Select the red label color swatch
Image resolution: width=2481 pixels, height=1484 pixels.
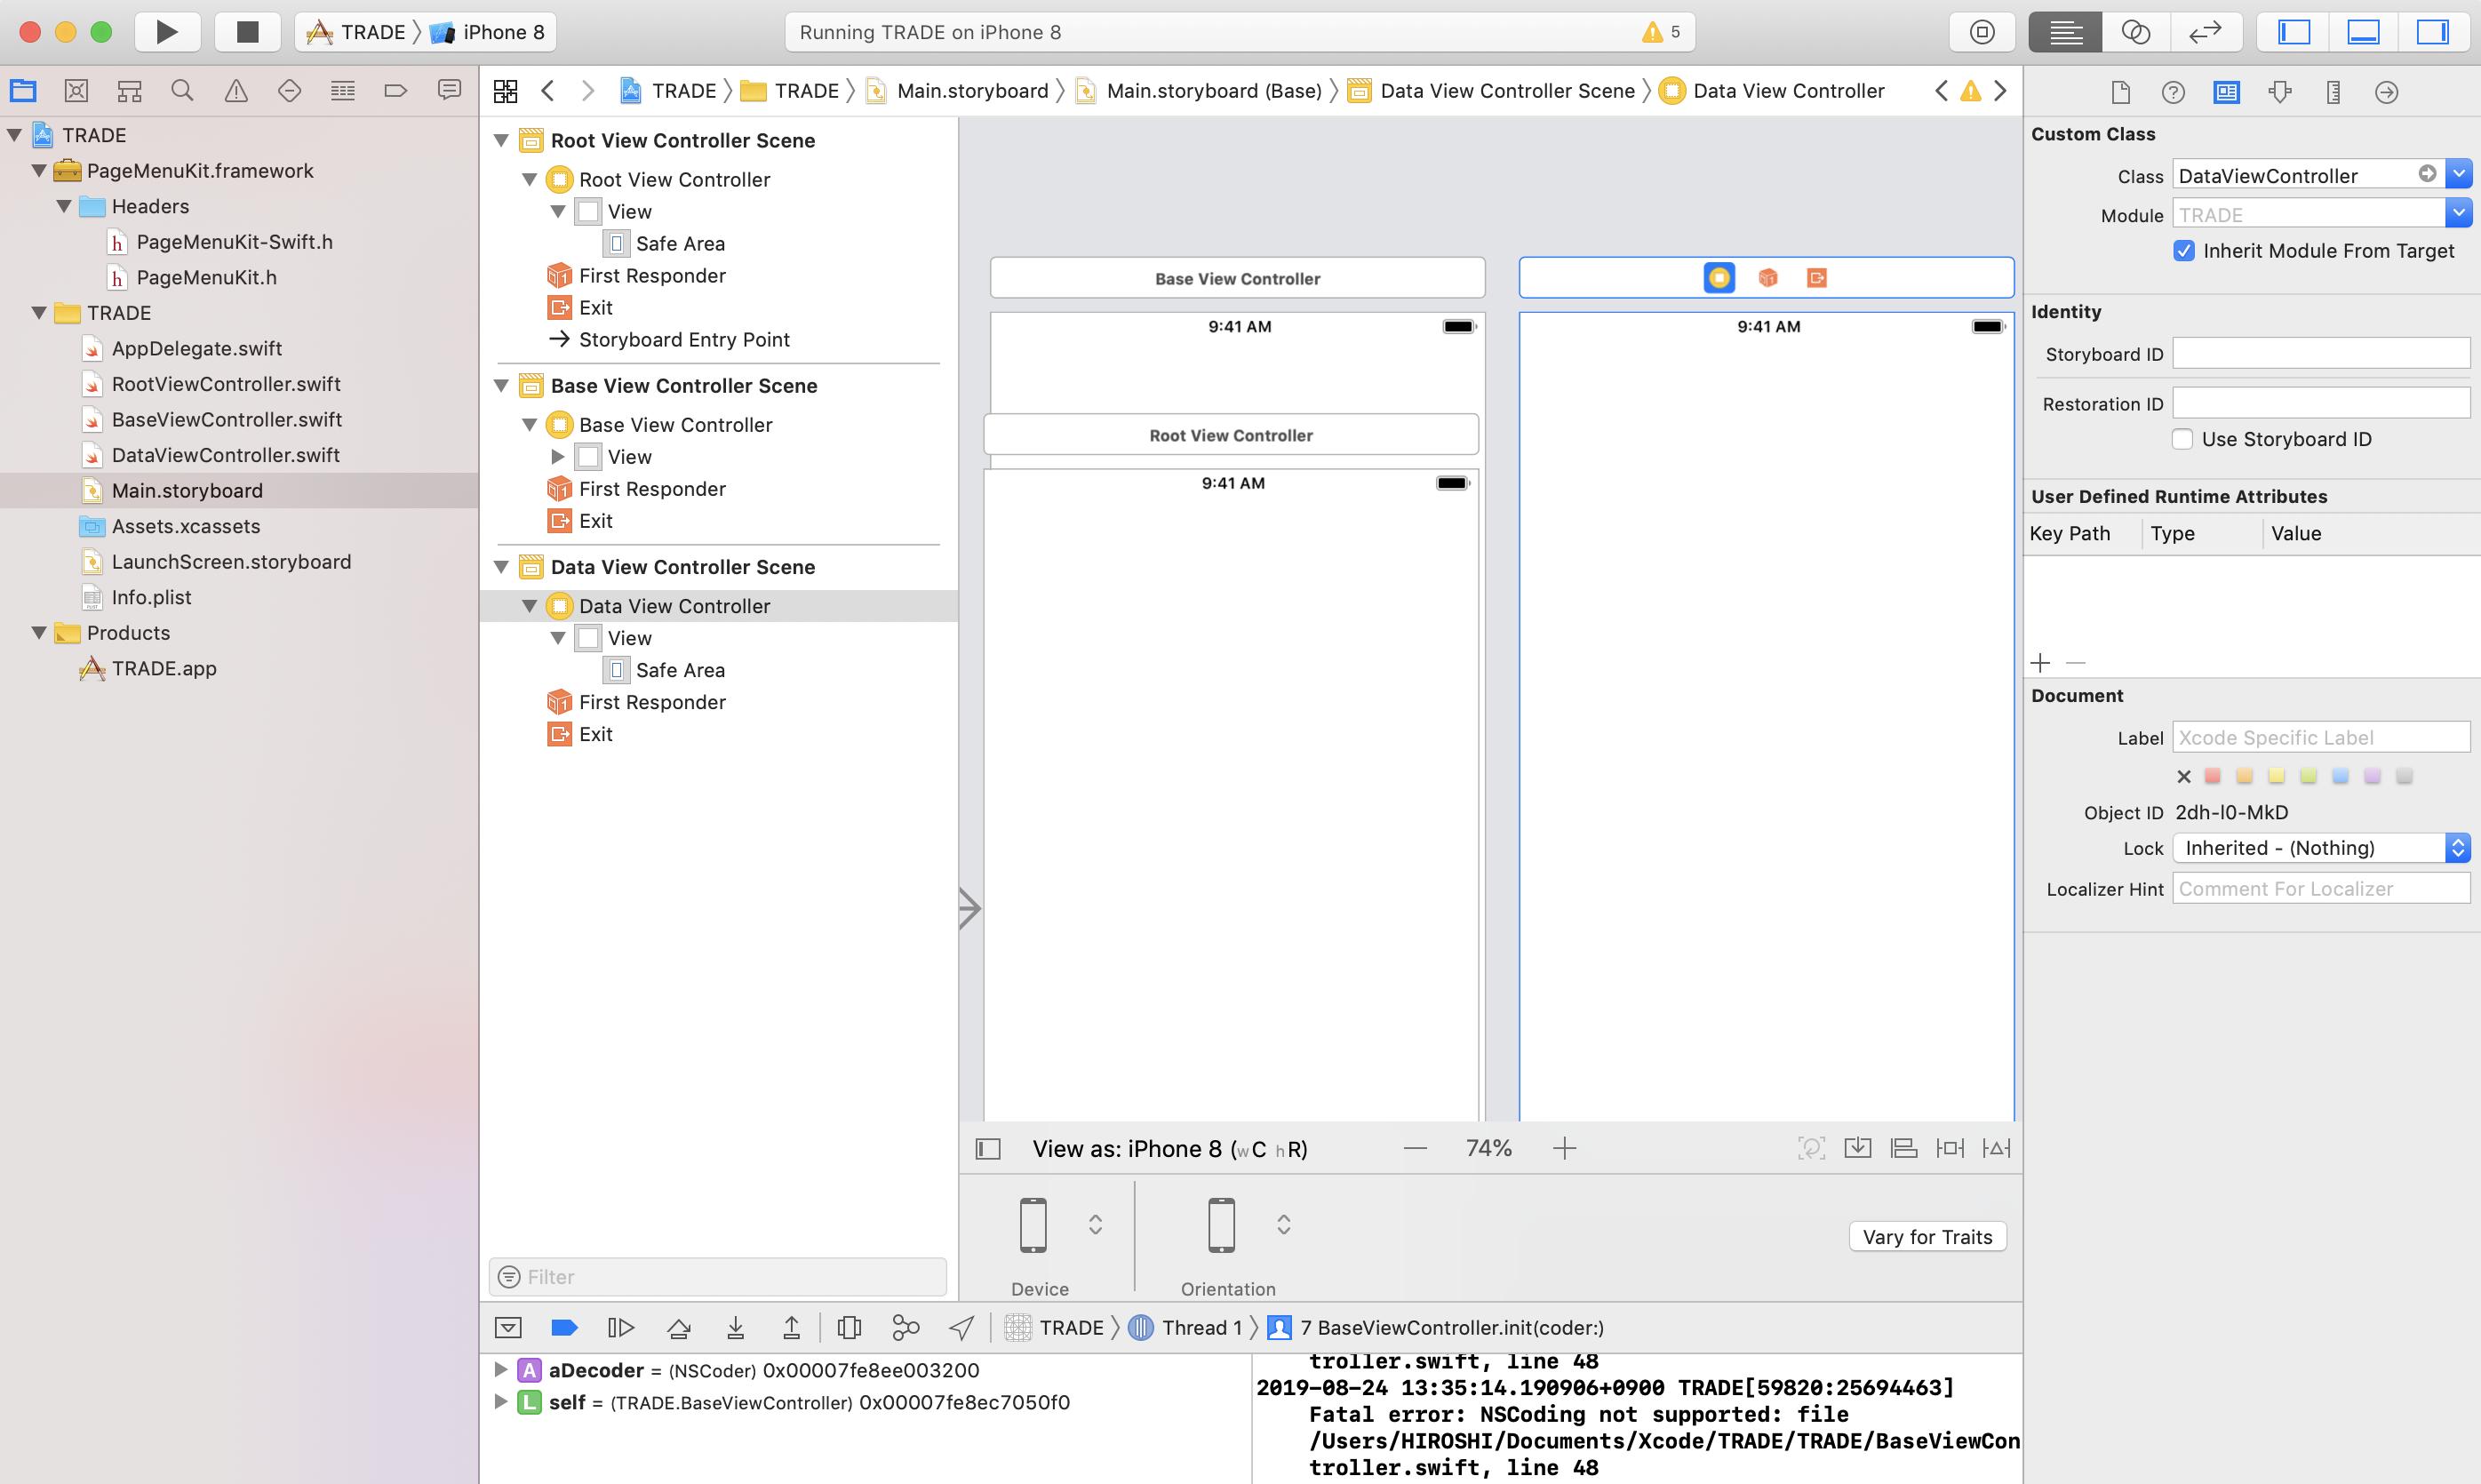pos(2213,776)
